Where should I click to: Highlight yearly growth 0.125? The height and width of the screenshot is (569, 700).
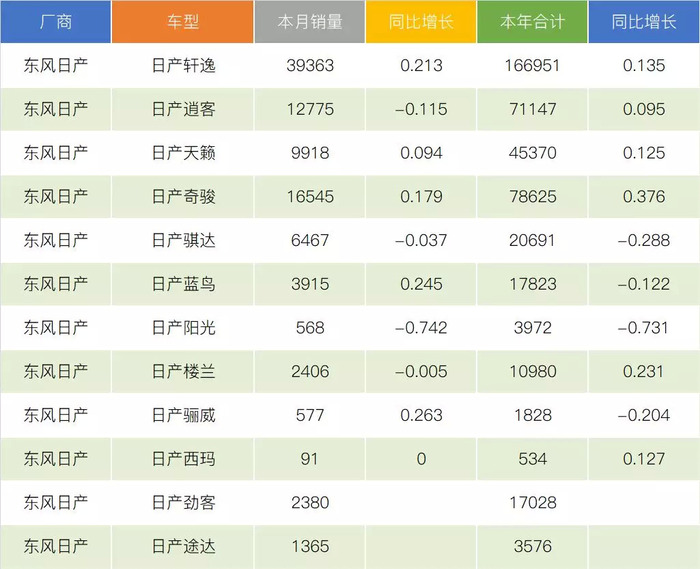pyautogui.click(x=644, y=153)
